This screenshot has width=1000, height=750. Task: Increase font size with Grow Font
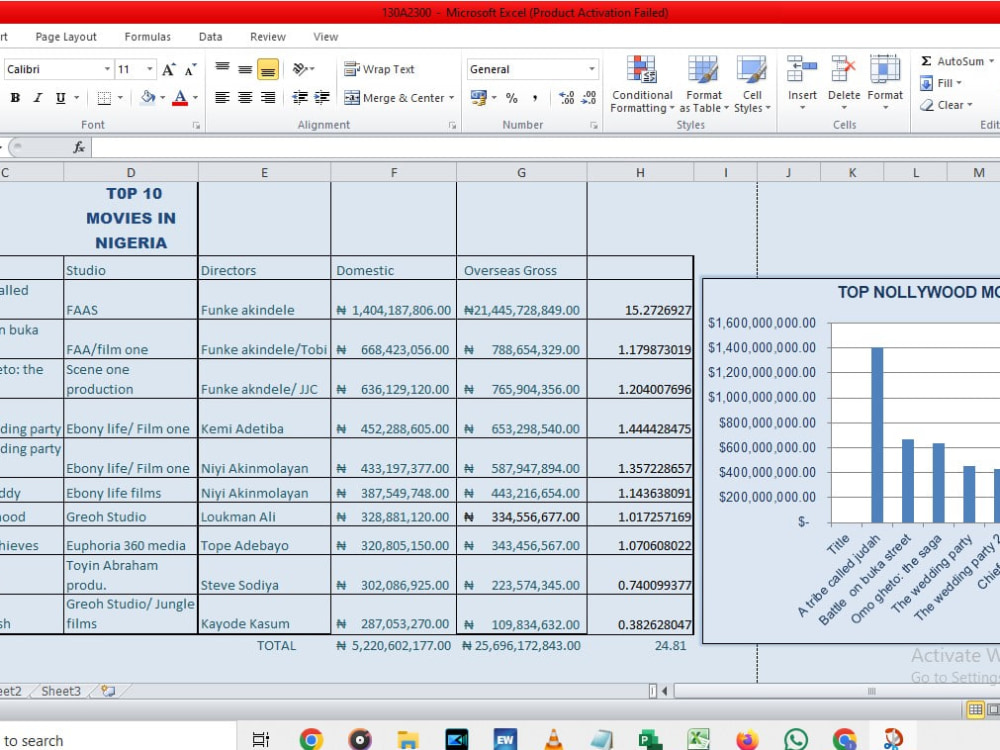tap(168, 69)
